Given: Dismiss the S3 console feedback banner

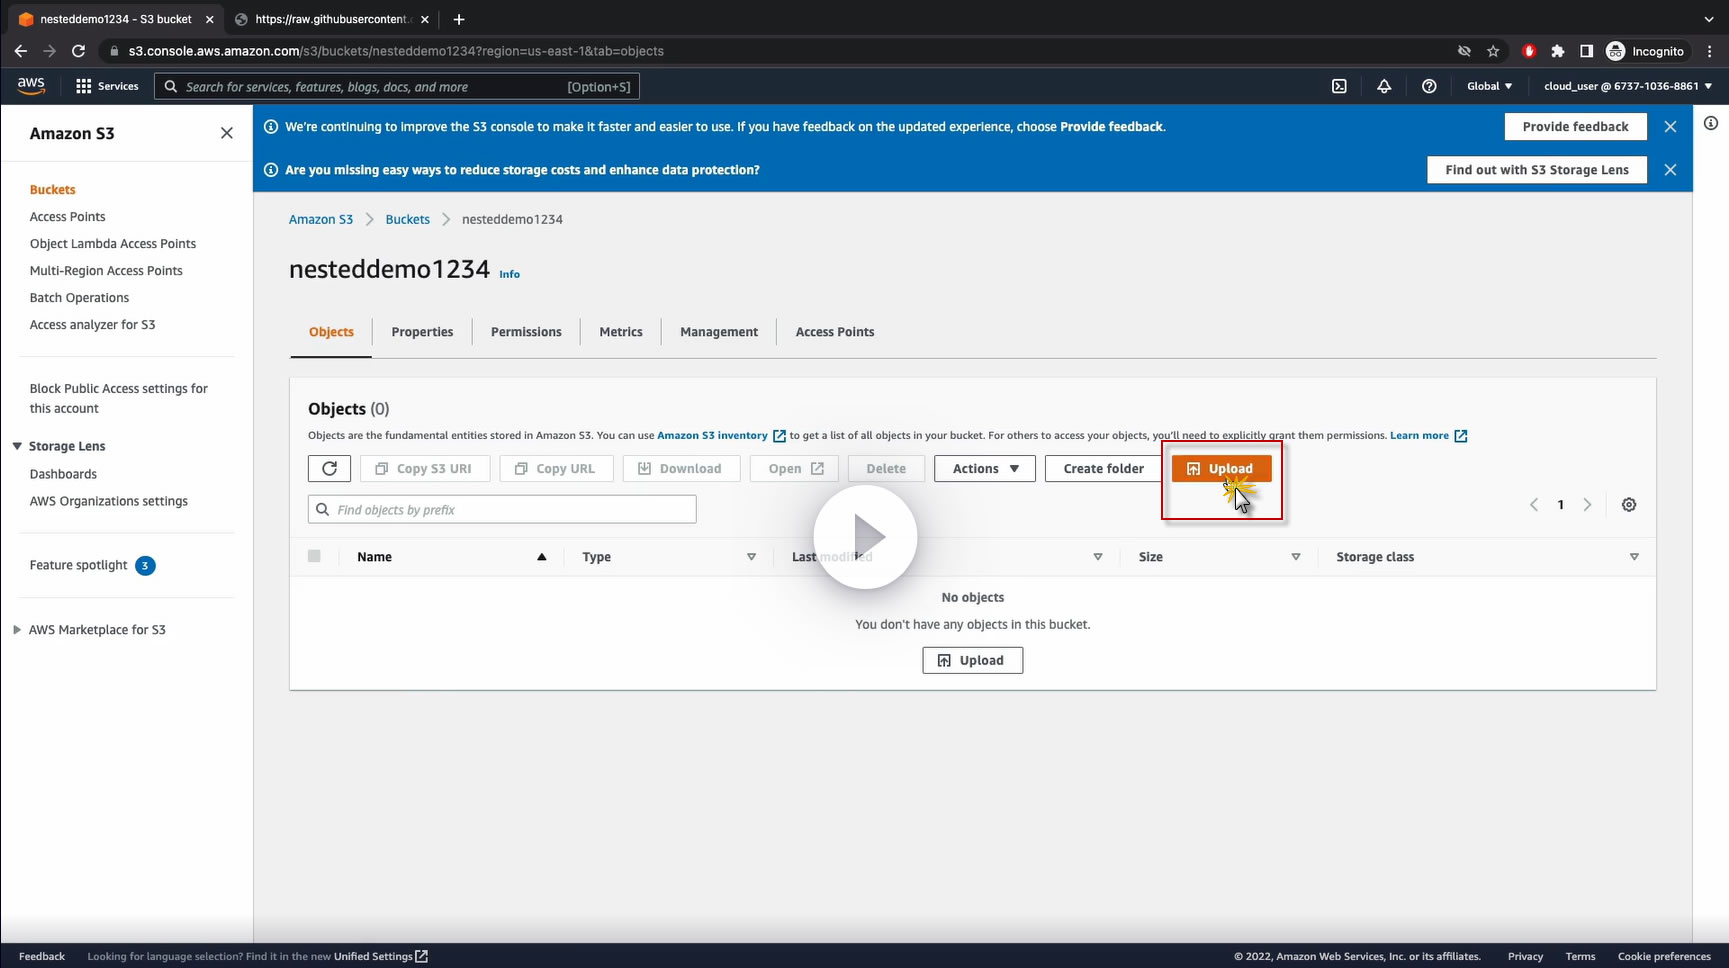Looking at the screenshot, I should [x=1670, y=127].
